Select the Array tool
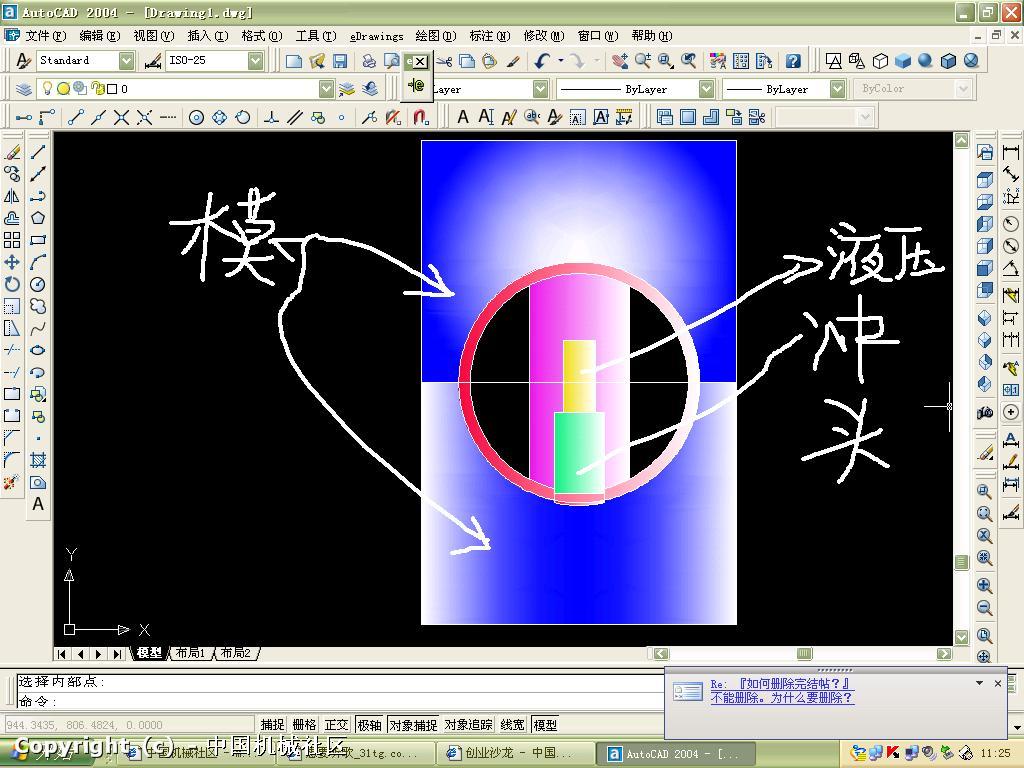The height and width of the screenshot is (768, 1024). pos(12,240)
